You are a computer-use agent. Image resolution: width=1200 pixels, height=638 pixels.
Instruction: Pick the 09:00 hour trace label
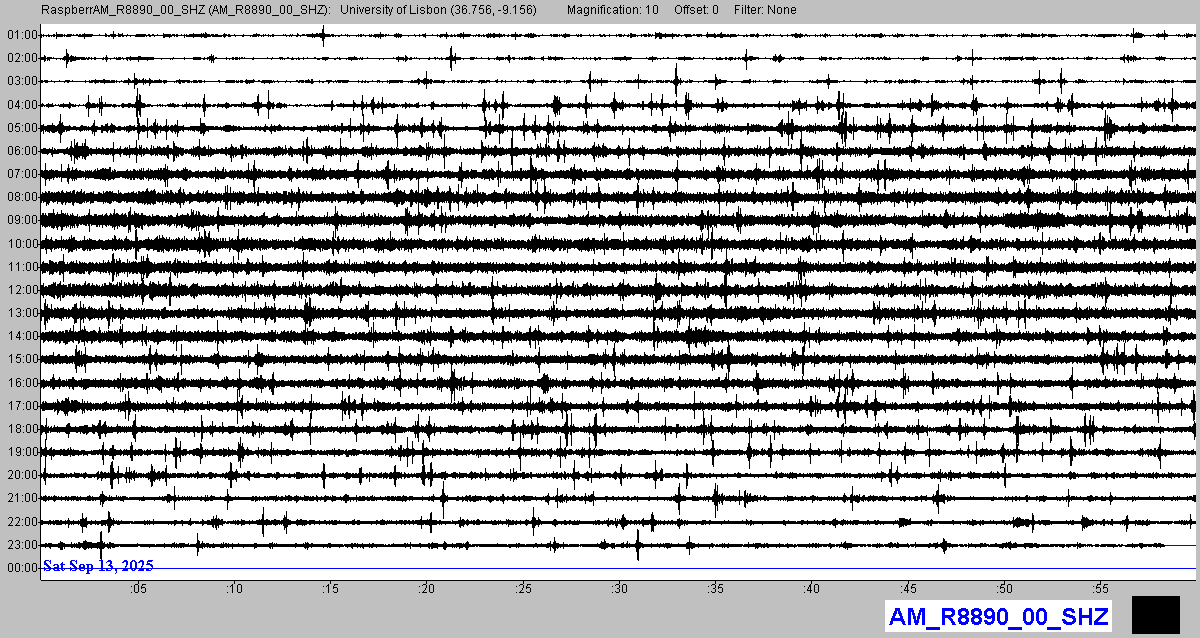coord(21,220)
